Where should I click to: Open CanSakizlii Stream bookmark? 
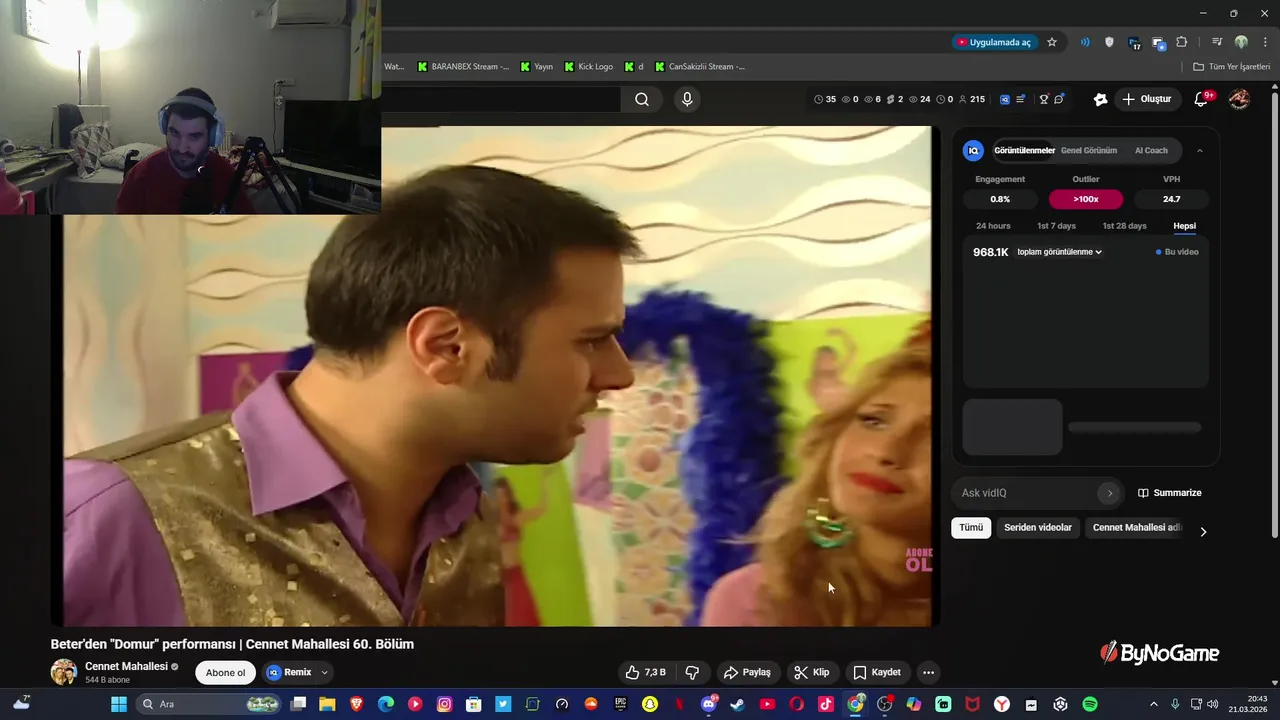click(700, 66)
